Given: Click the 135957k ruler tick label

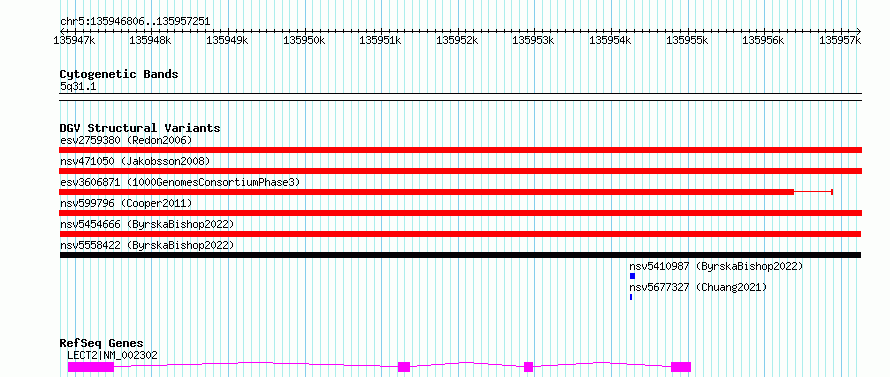Looking at the screenshot, I should tap(841, 40).
